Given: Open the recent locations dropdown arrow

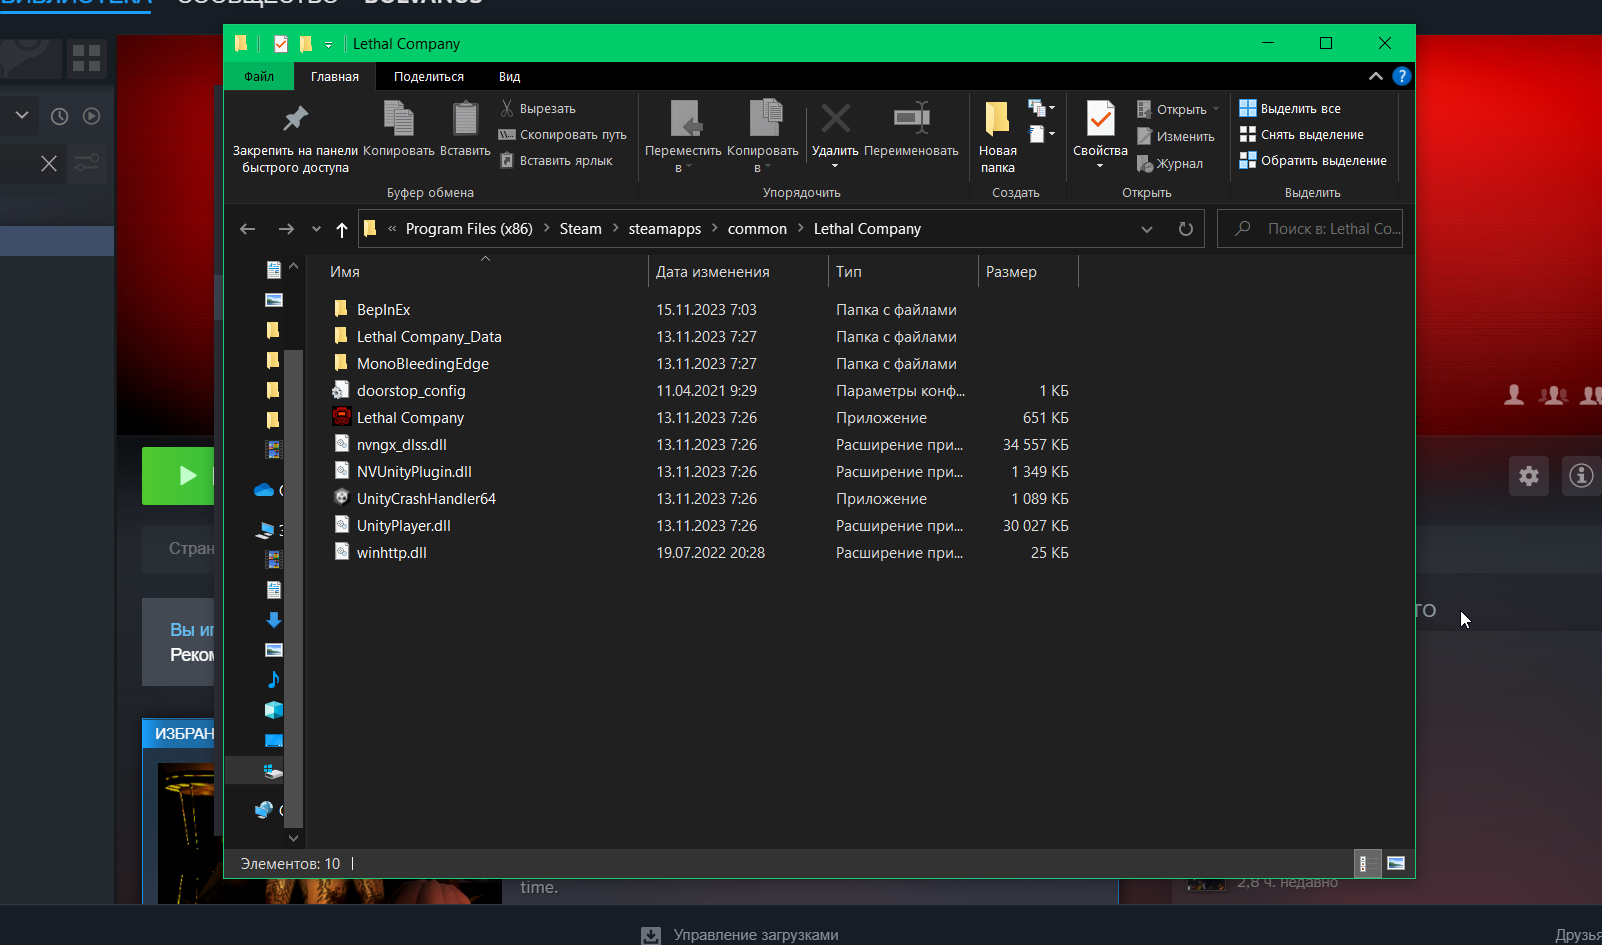Looking at the screenshot, I should [x=316, y=229].
